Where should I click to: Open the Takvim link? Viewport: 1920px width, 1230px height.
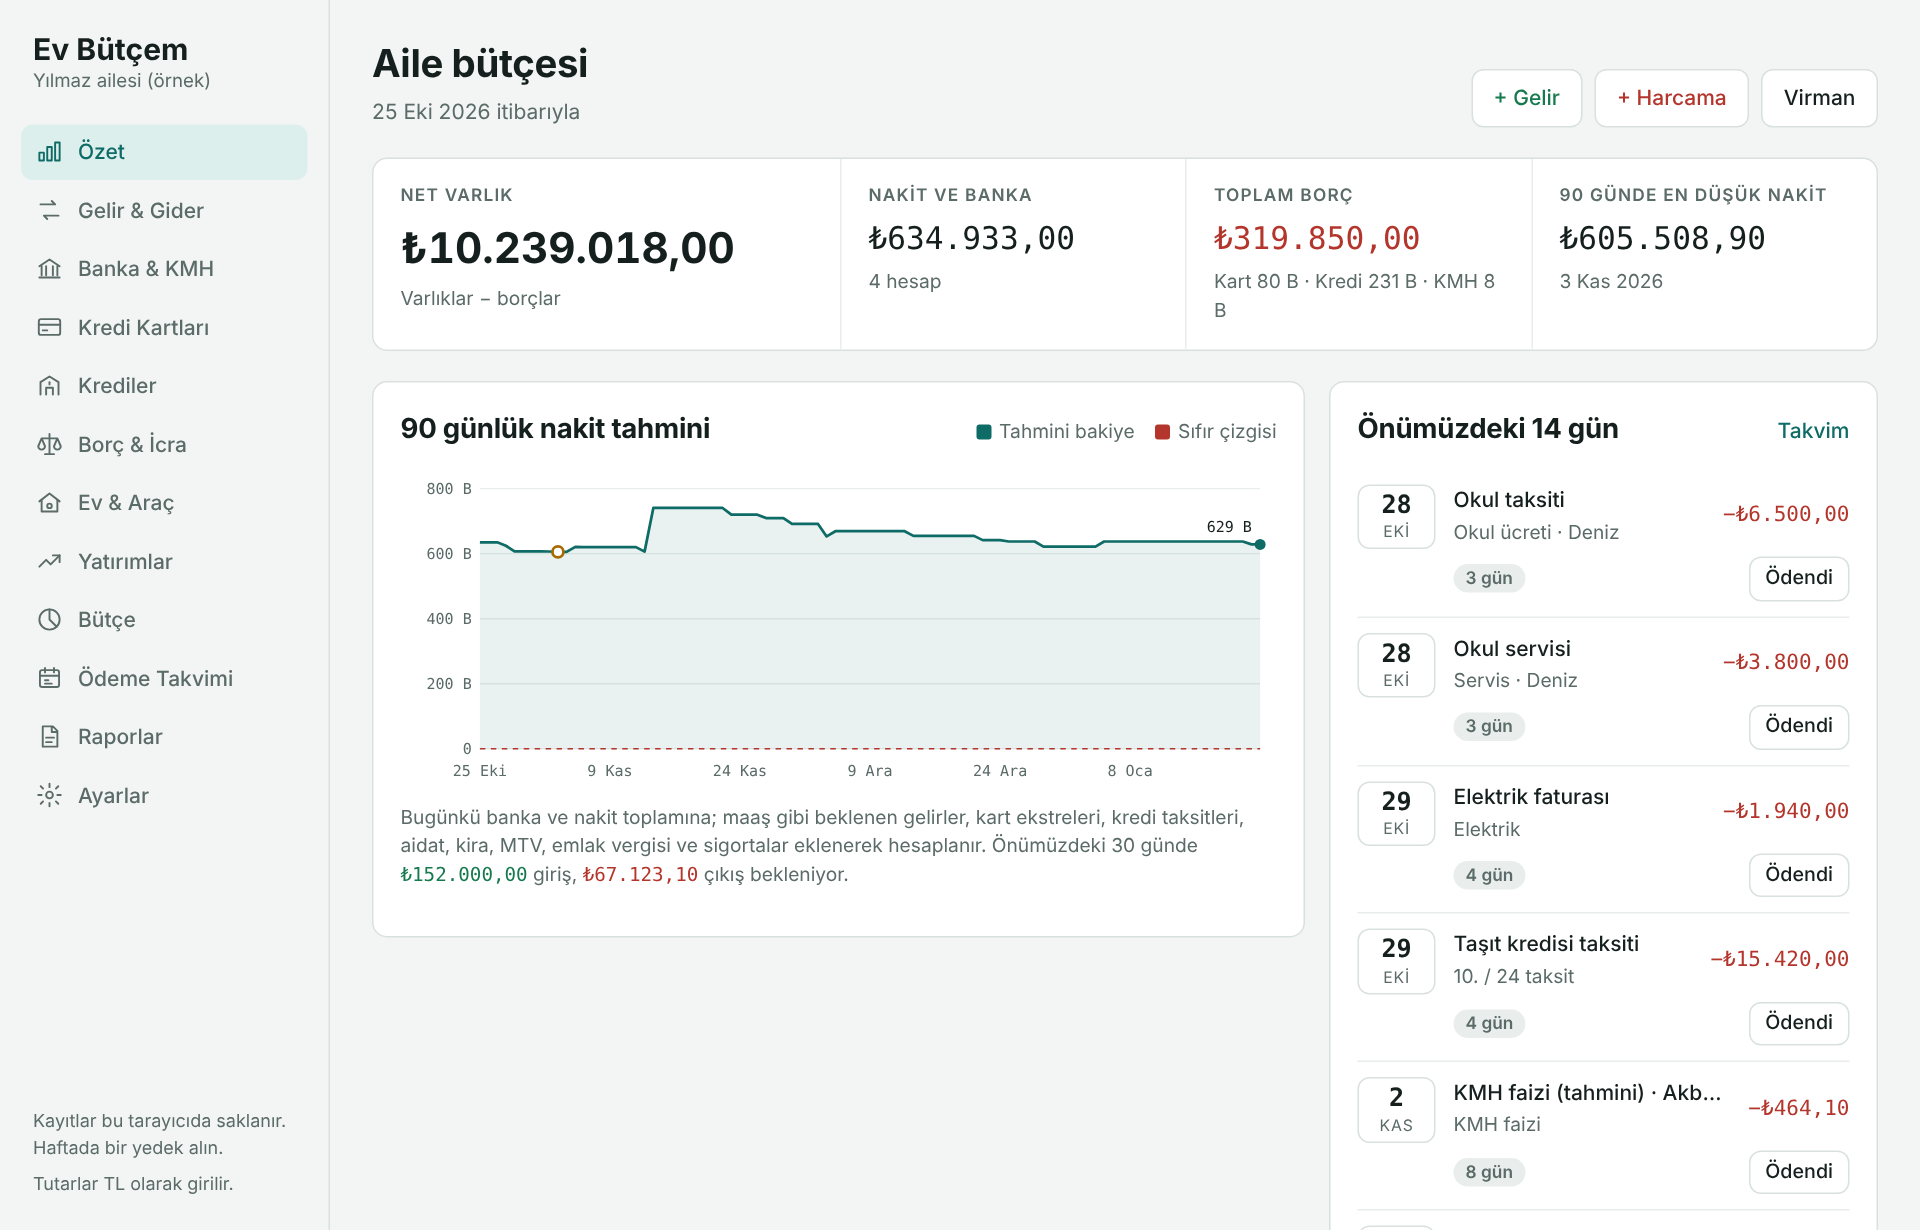tap(1812, 431)
